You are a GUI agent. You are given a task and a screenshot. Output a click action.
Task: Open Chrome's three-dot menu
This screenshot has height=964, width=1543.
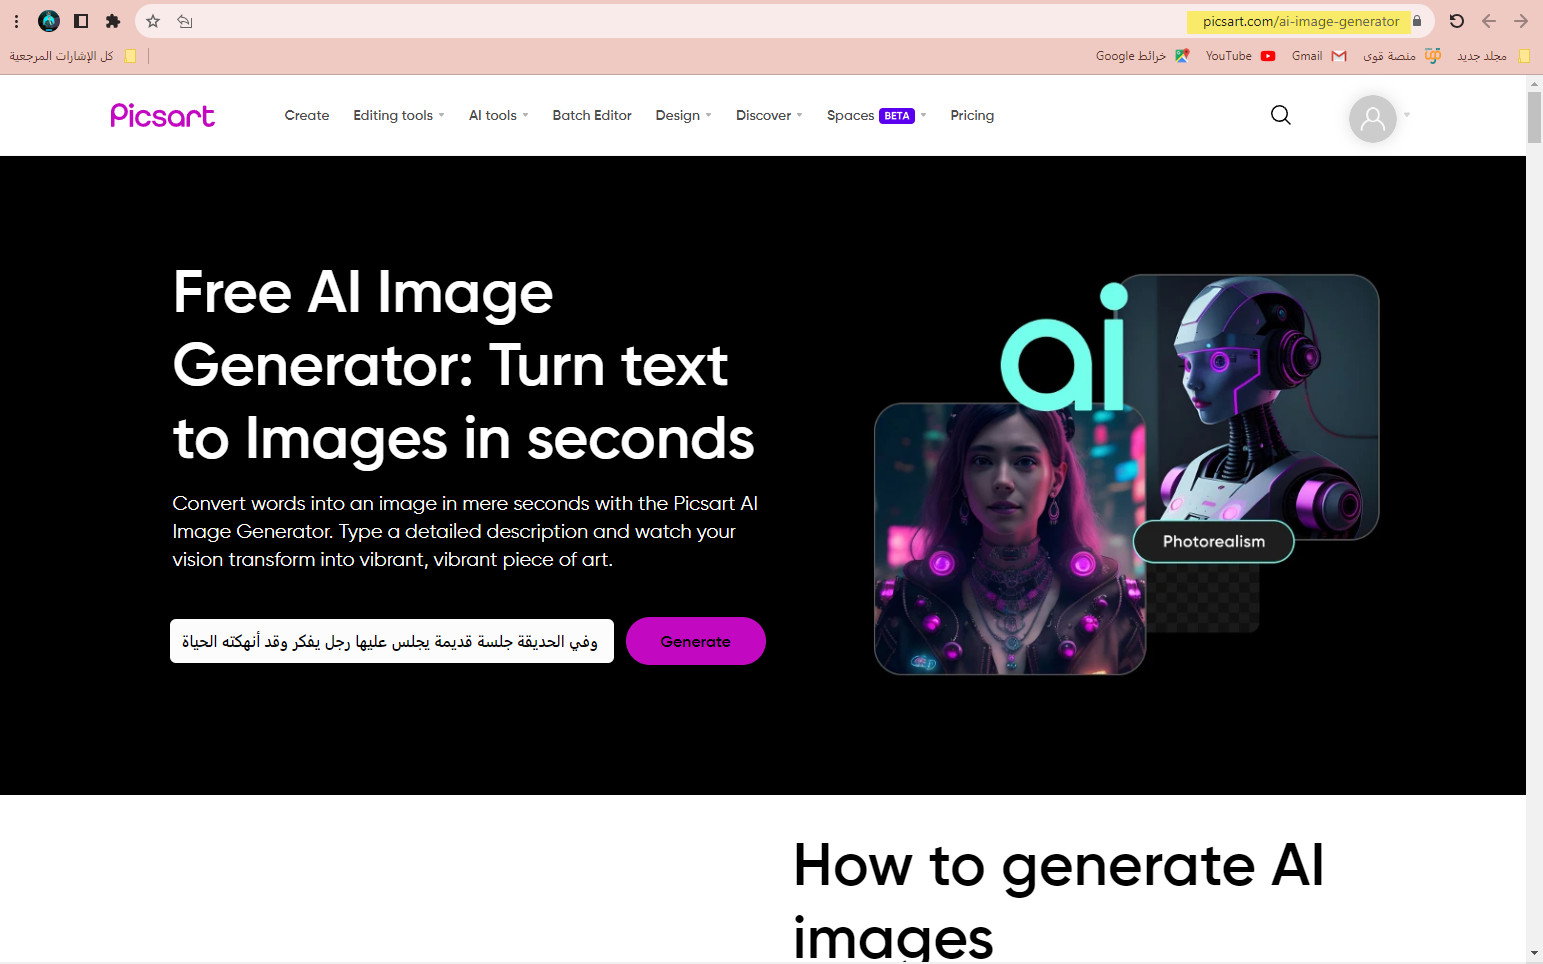[16, 21]
